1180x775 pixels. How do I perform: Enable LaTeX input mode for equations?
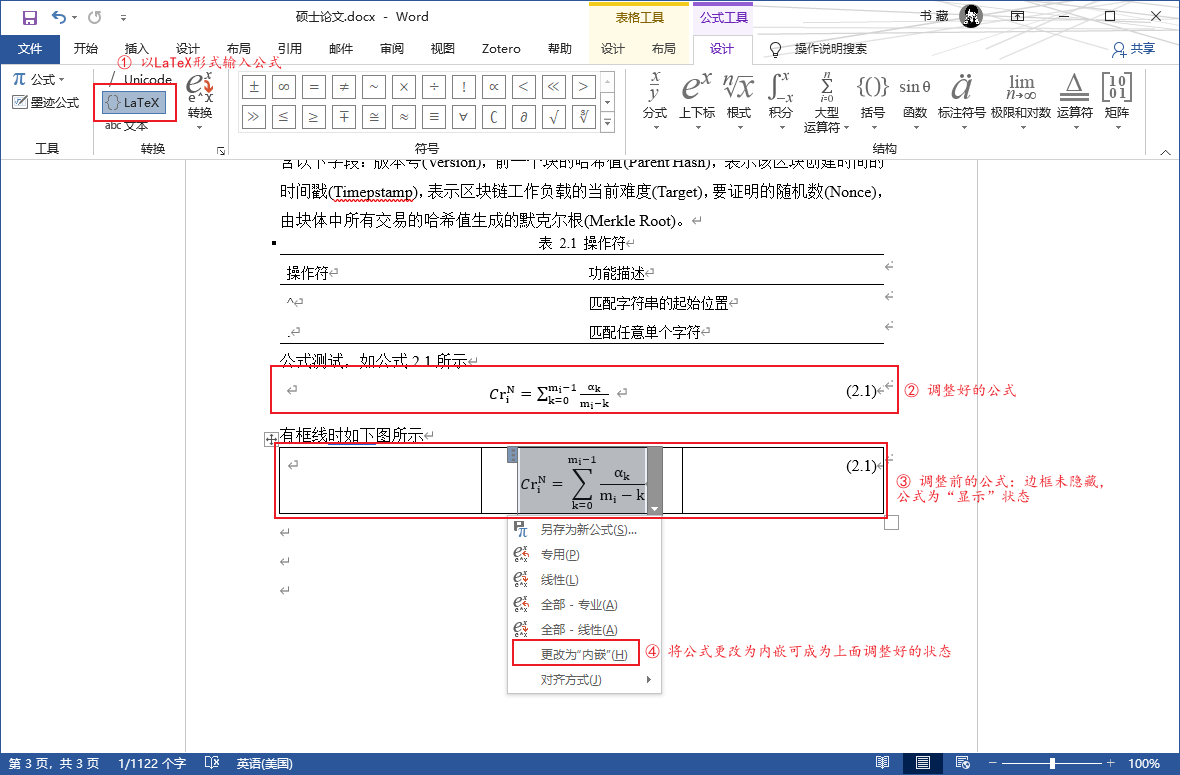pos(134,102)
